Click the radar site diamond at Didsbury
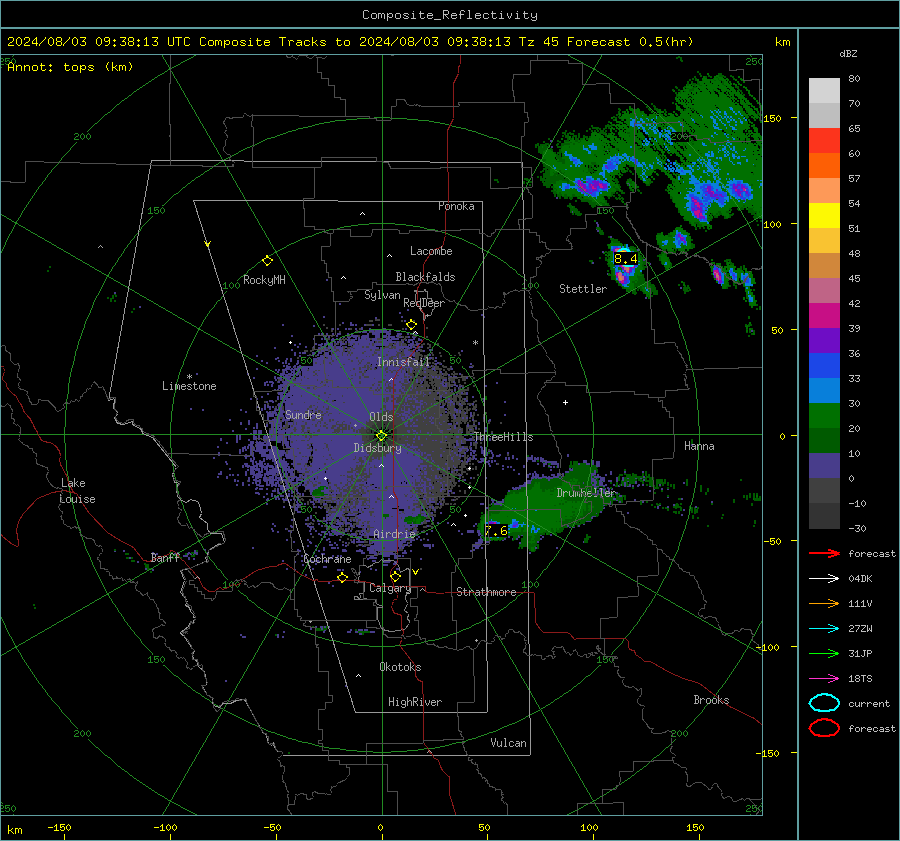 tap(382, 436)
